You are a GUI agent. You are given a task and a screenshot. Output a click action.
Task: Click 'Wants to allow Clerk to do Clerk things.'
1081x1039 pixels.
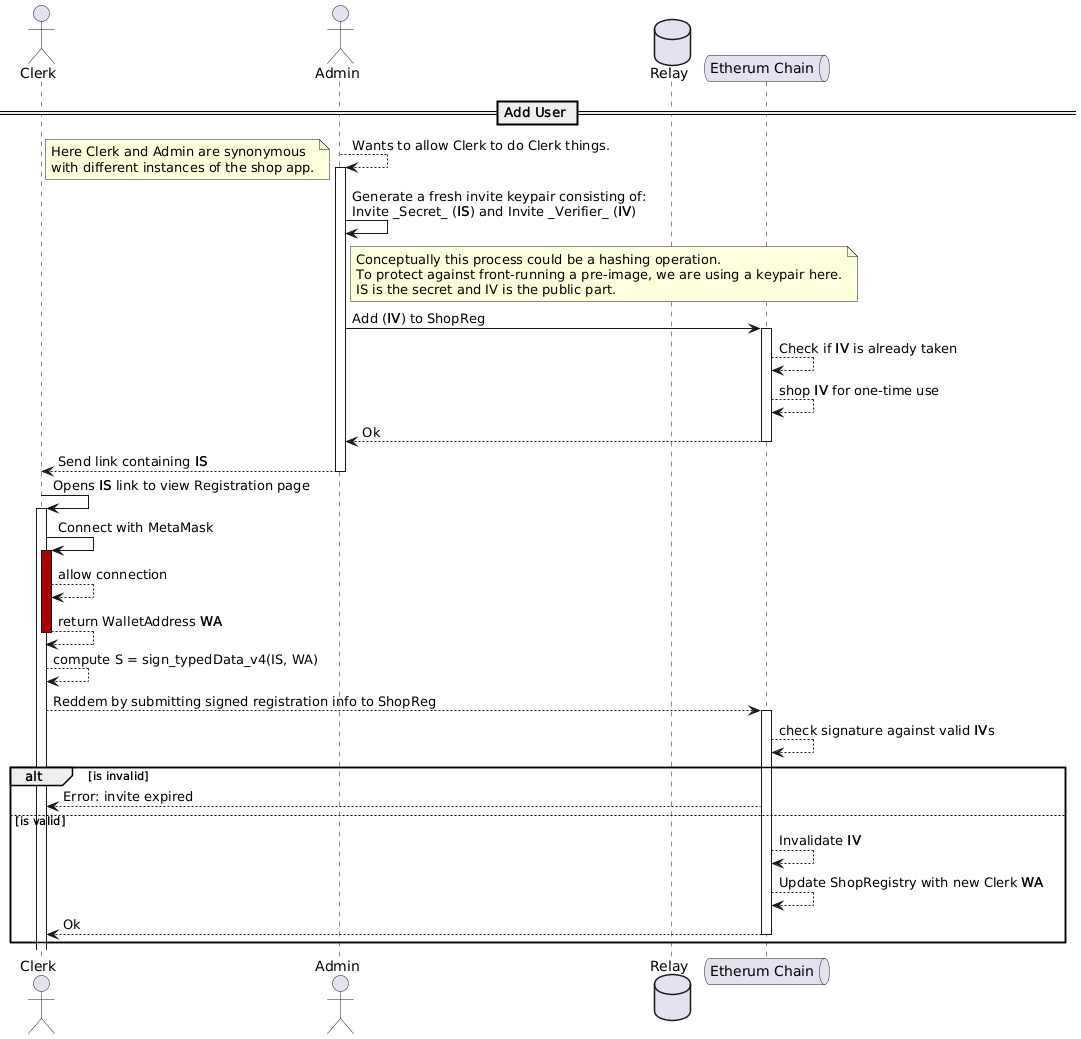tap(481, 145)
